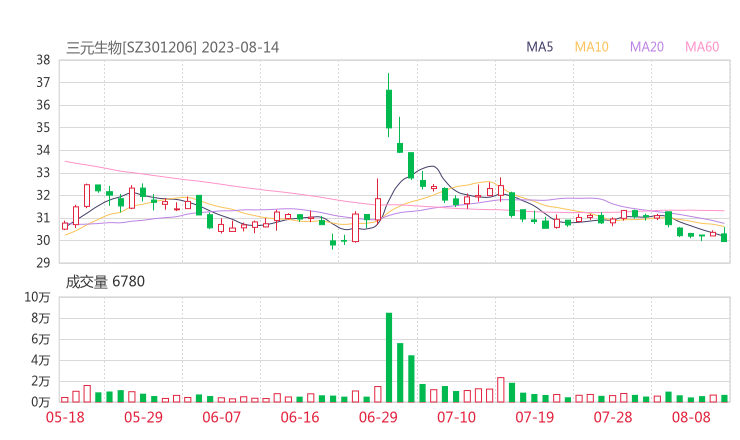
Task: Click the price axis value 32
Action: [x=43, y=195]
